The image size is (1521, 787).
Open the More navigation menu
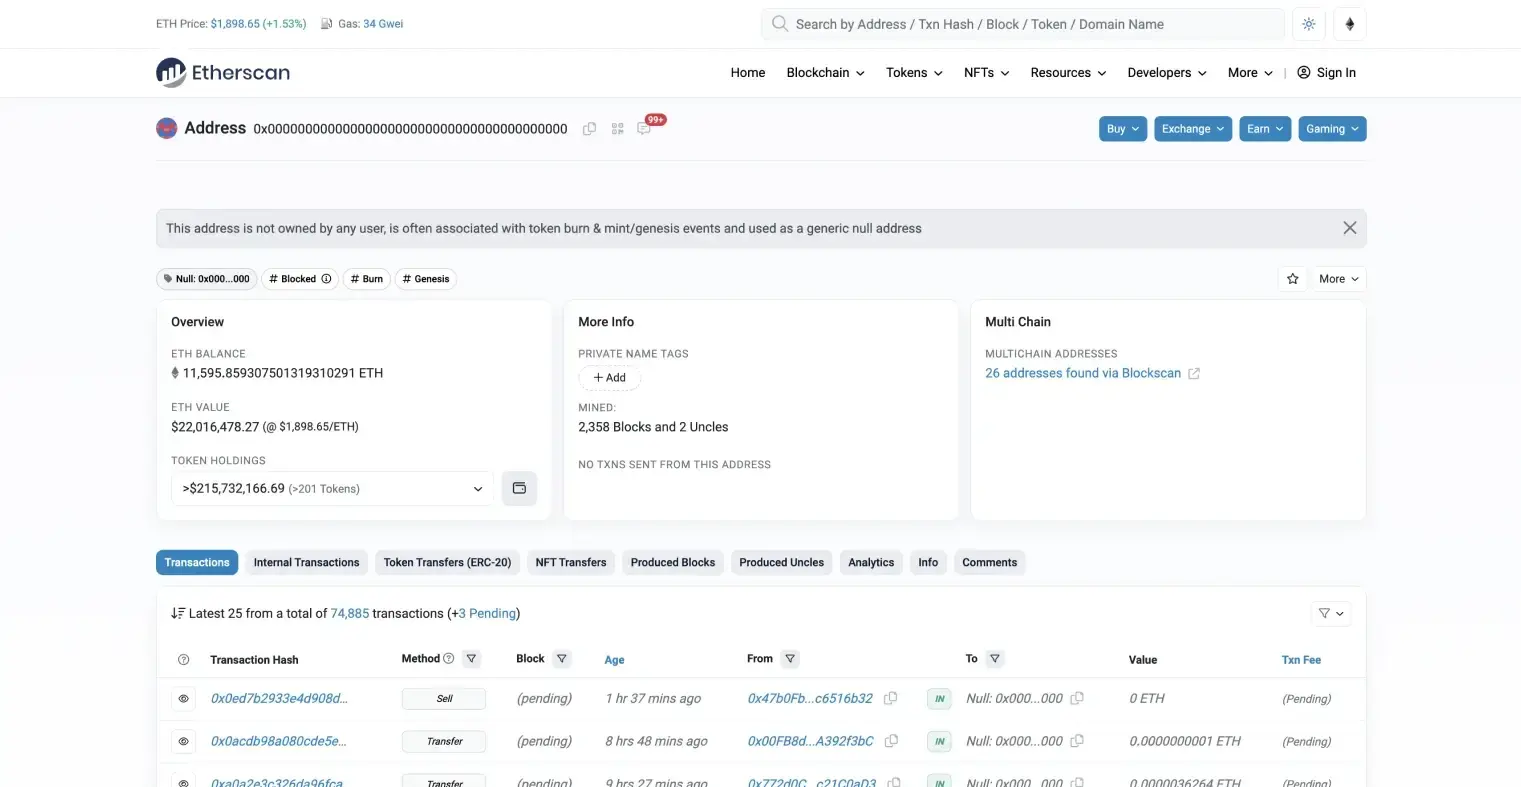pos(1250,73)
